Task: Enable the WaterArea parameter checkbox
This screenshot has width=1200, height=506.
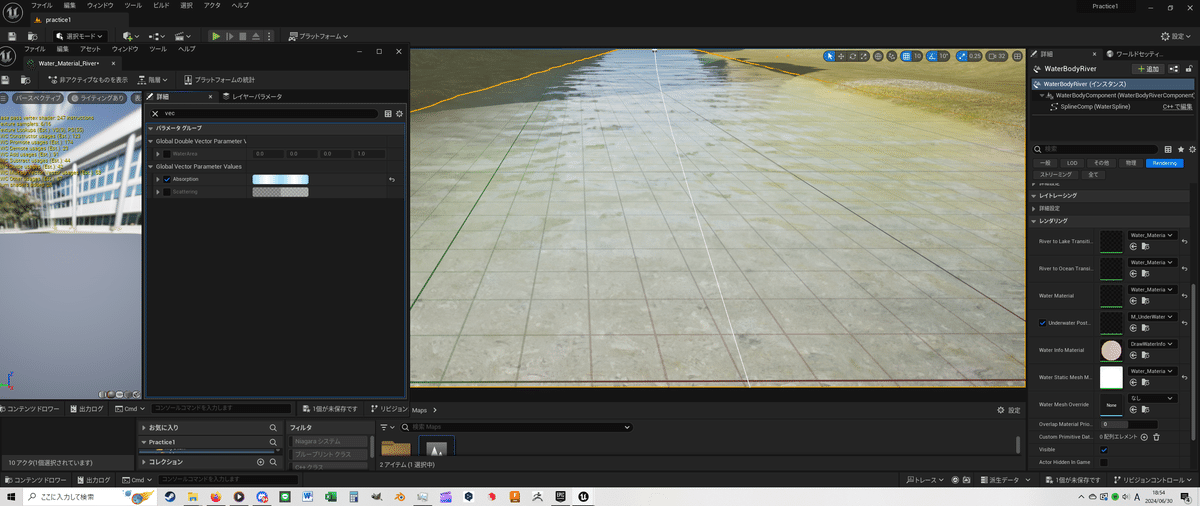Action: tap(167, 154)
